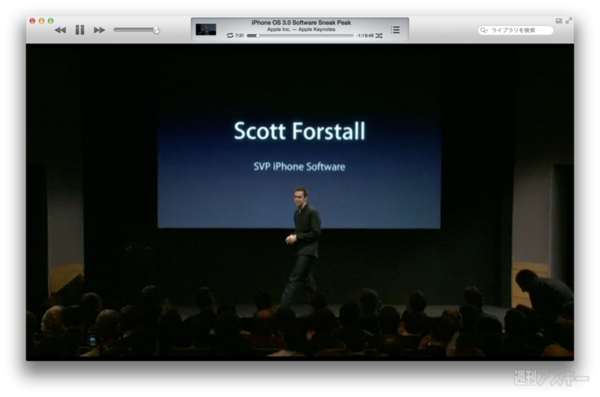
Task: Click the playback progress bar
Action: (300, 35)
